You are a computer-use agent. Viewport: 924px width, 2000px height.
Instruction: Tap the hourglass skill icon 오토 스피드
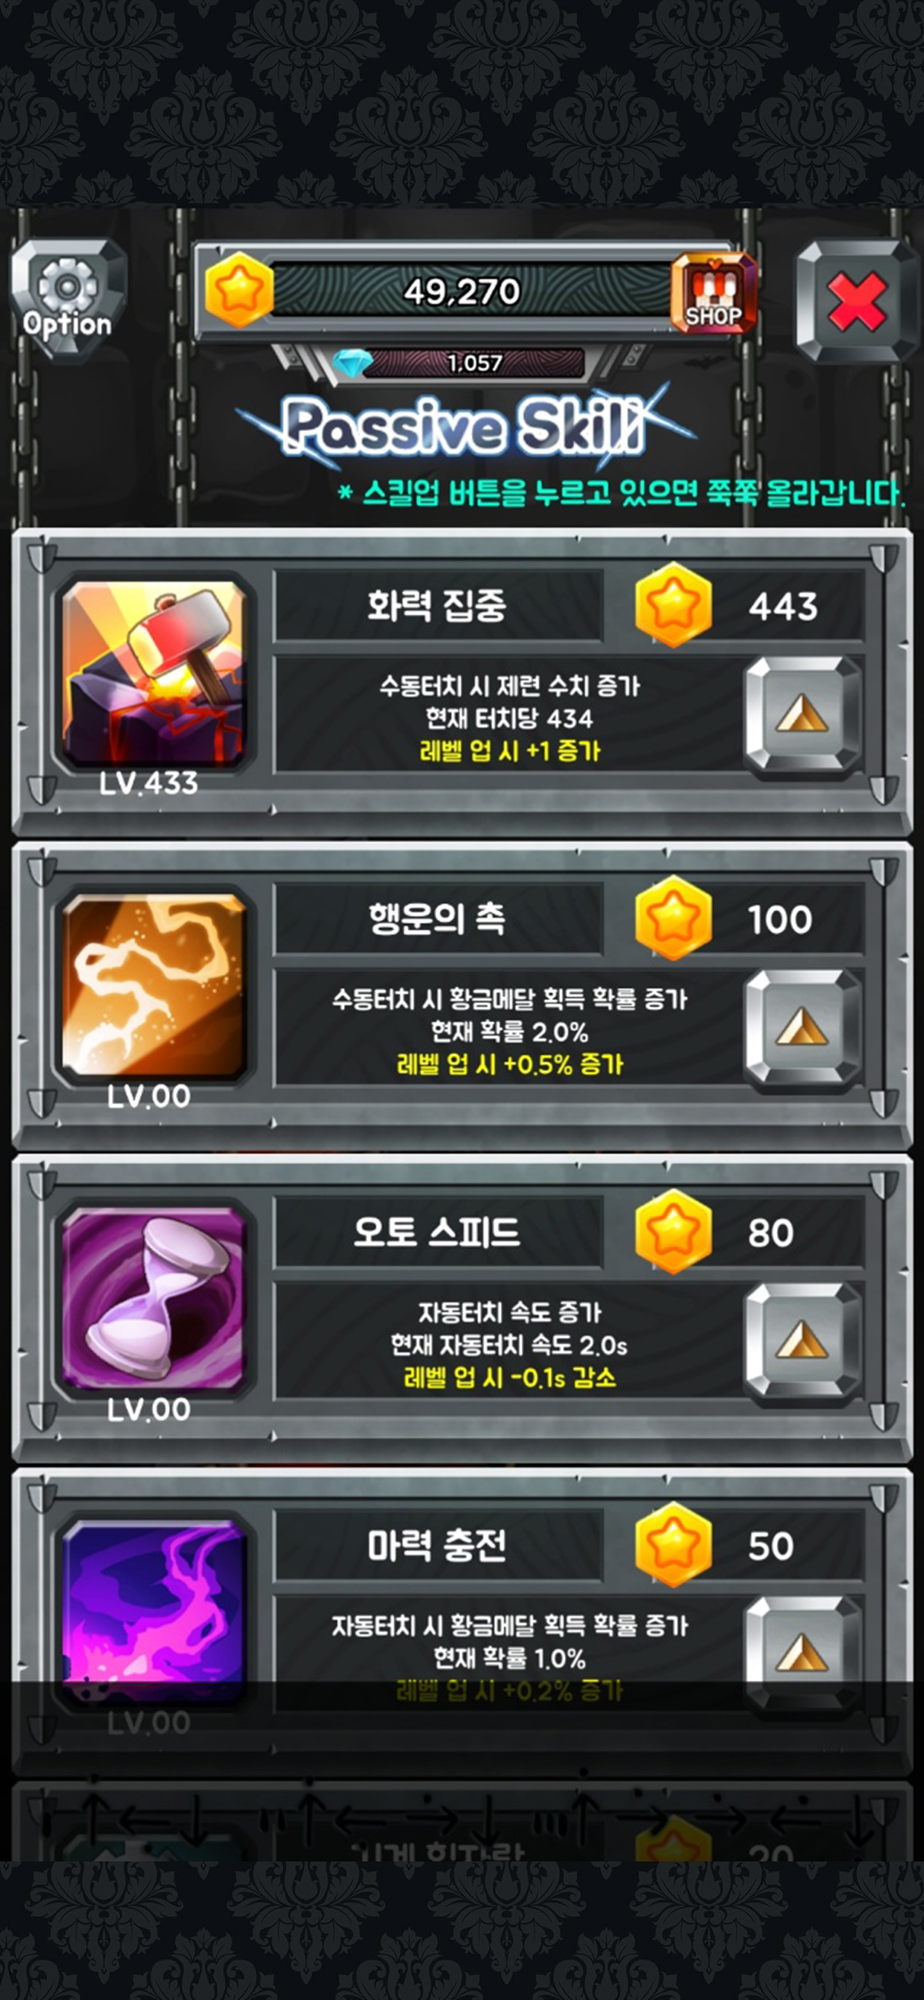154,1299
